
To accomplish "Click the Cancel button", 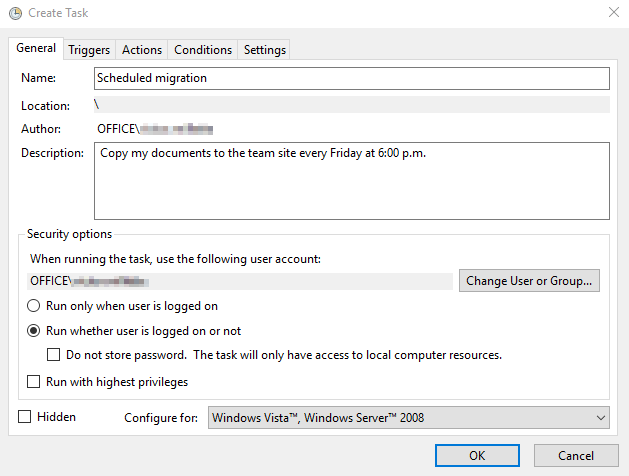I will click(x=576, y=456).
